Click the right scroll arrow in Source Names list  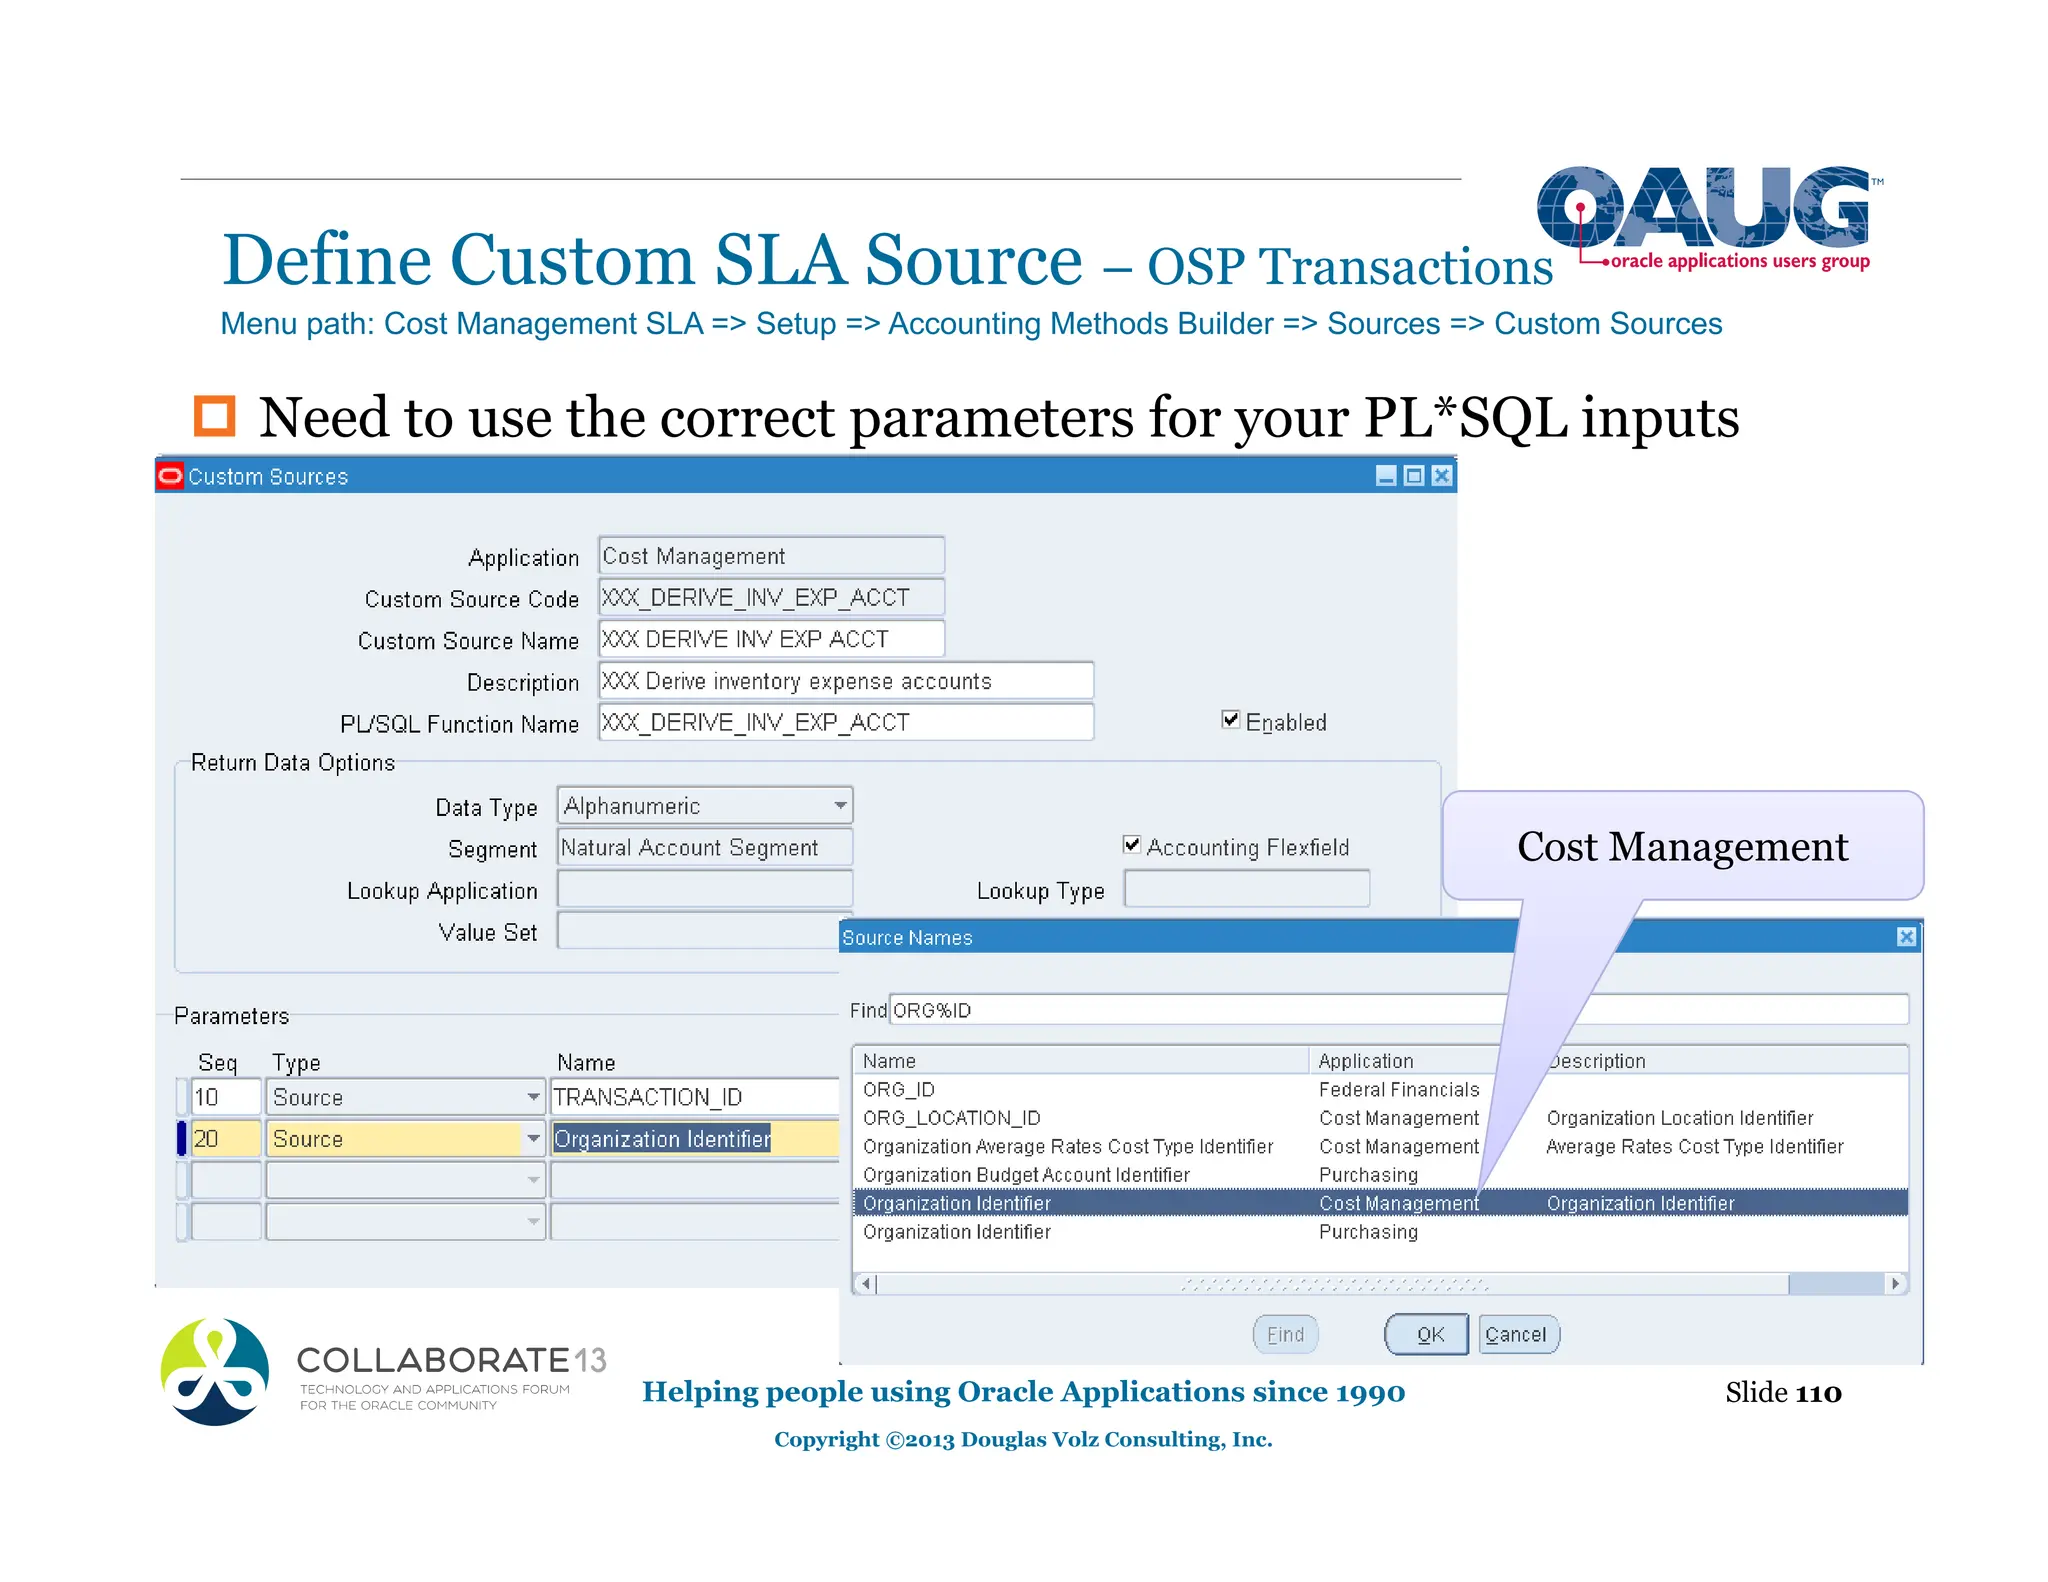click(x=1895, y=1283)
